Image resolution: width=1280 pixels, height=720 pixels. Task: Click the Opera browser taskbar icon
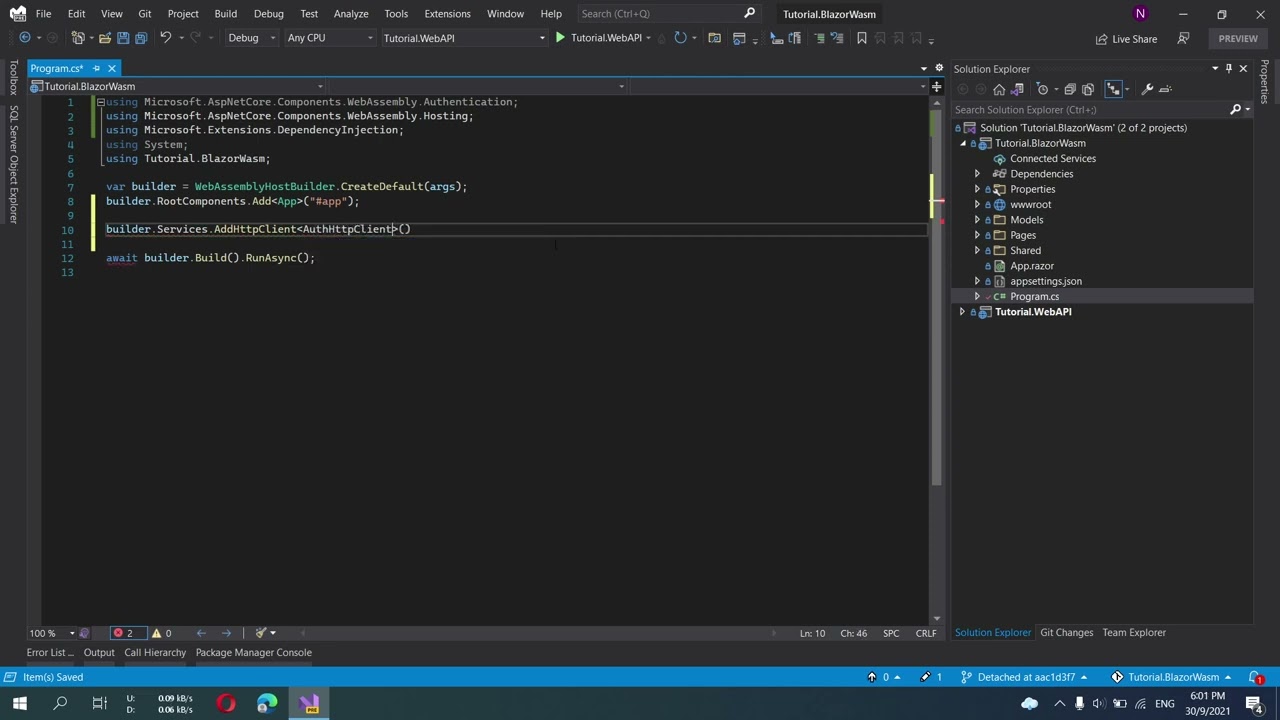[226, 704]
